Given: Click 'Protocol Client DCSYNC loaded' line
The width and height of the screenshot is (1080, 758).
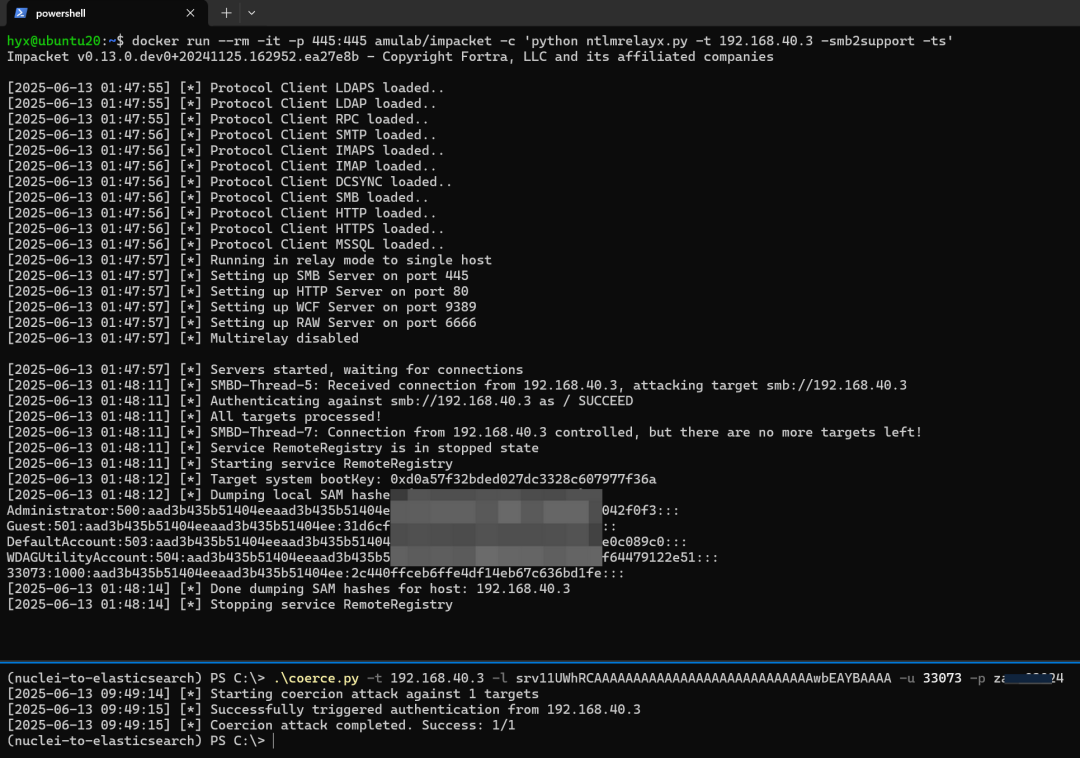Looking at the screenshot, I should 229,182.
